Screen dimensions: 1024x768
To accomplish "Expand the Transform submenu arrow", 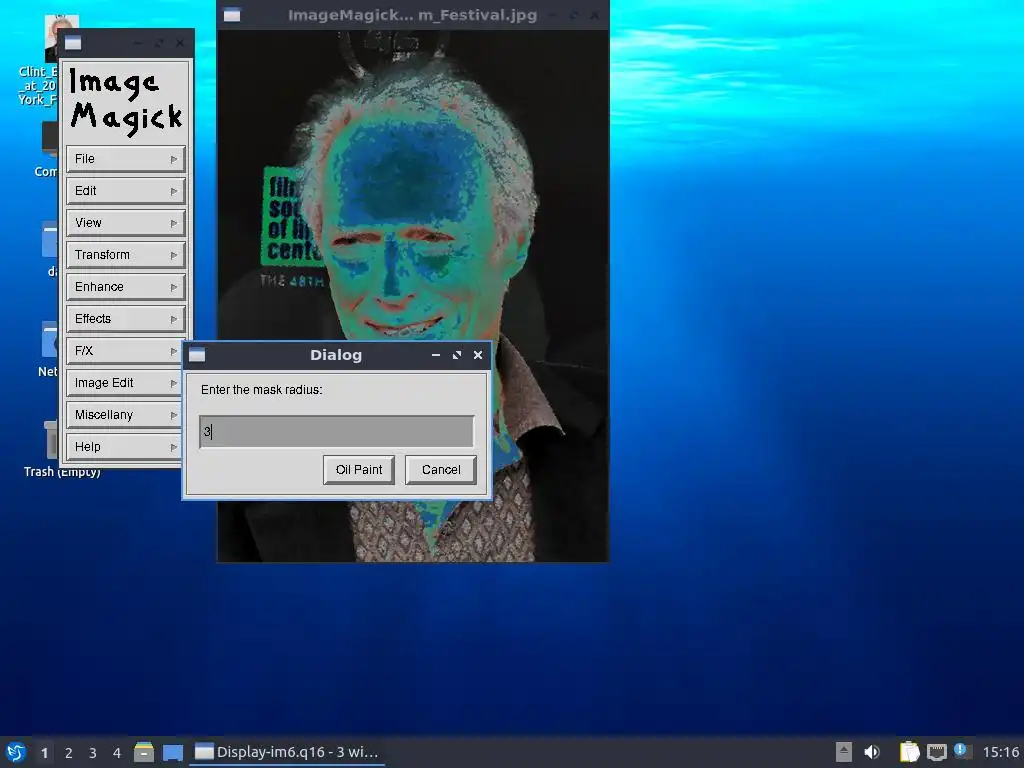I will point(174,255).
